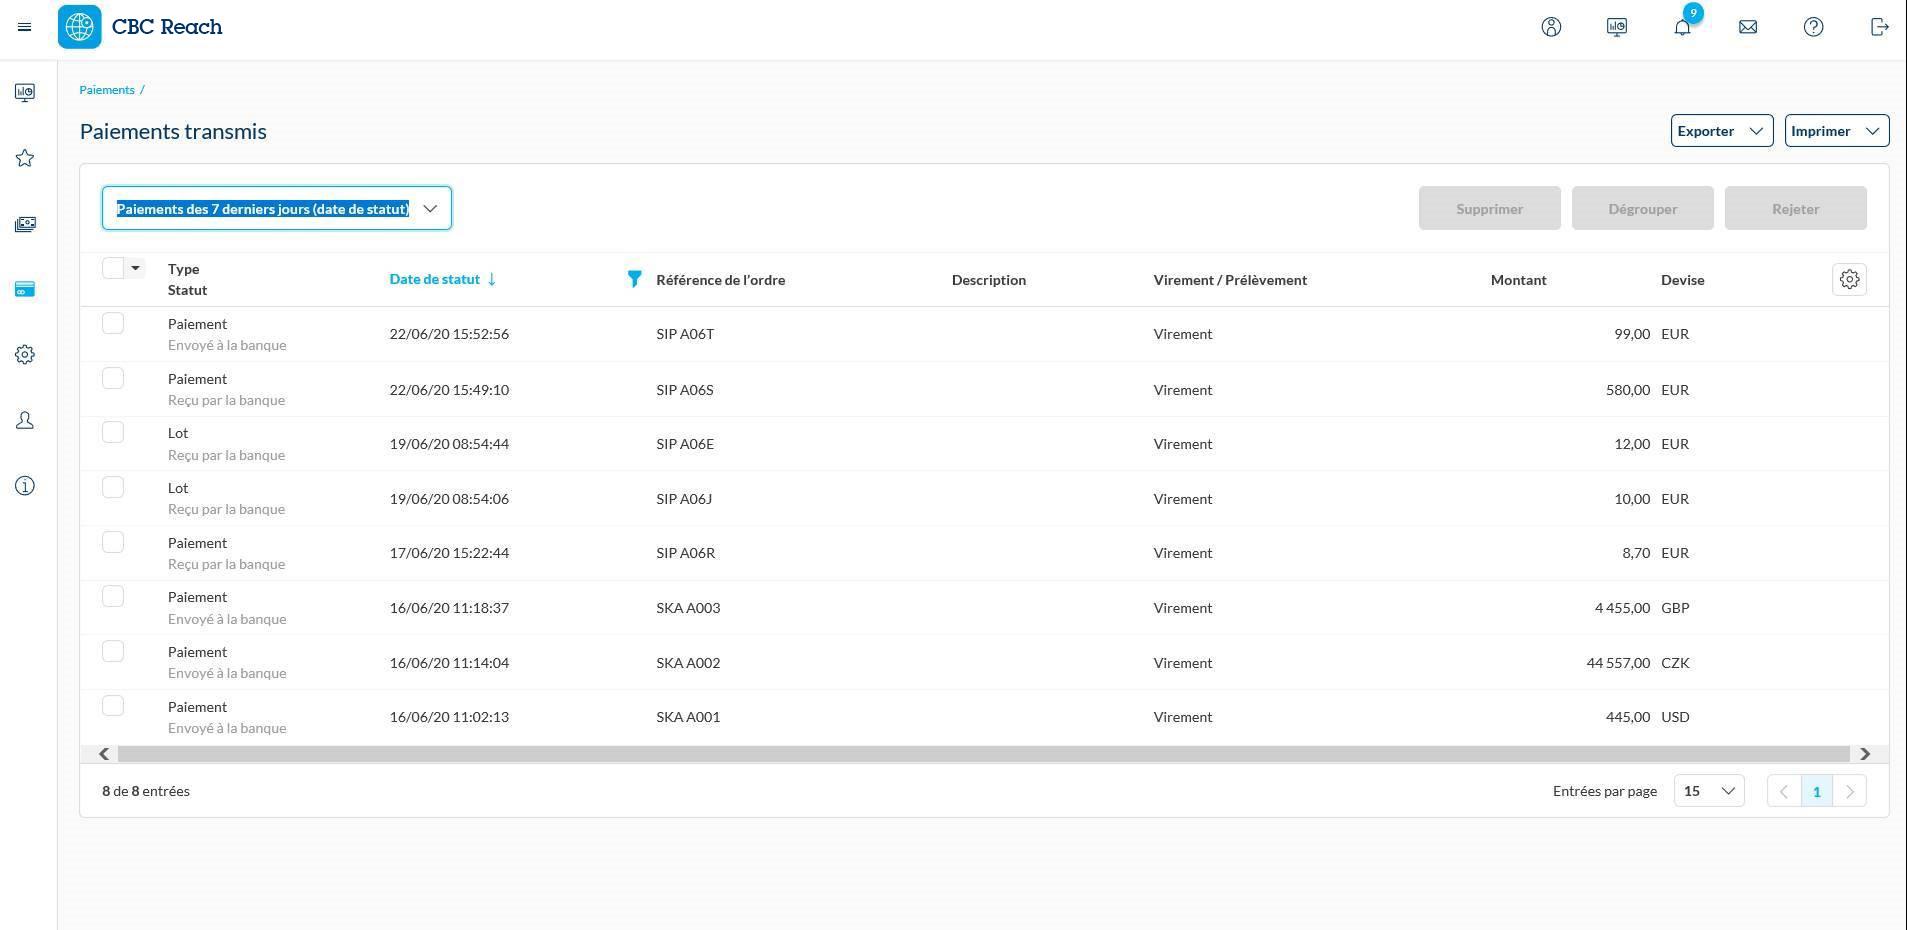
Task: Click the reference SKA A001
Action: (x=688, y=717)
